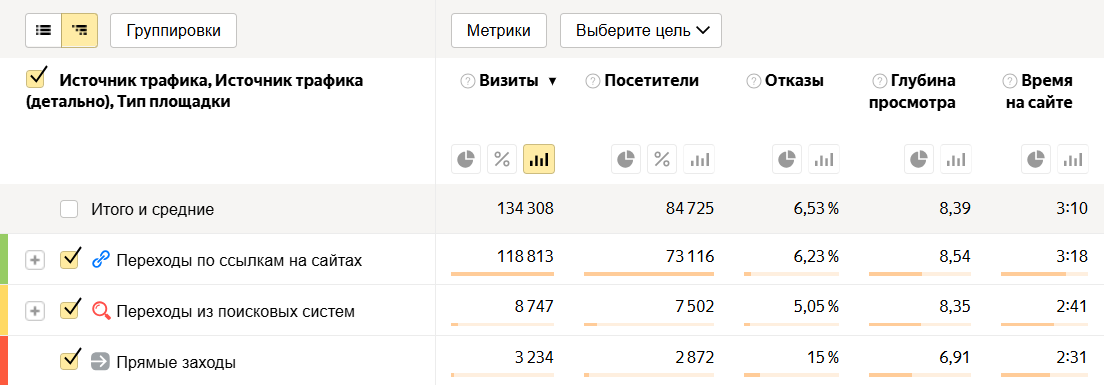Uncheck the Прямые заходы row checkbox
The height and width of the screenshot is (385, 1104).
tap(70, 361)
